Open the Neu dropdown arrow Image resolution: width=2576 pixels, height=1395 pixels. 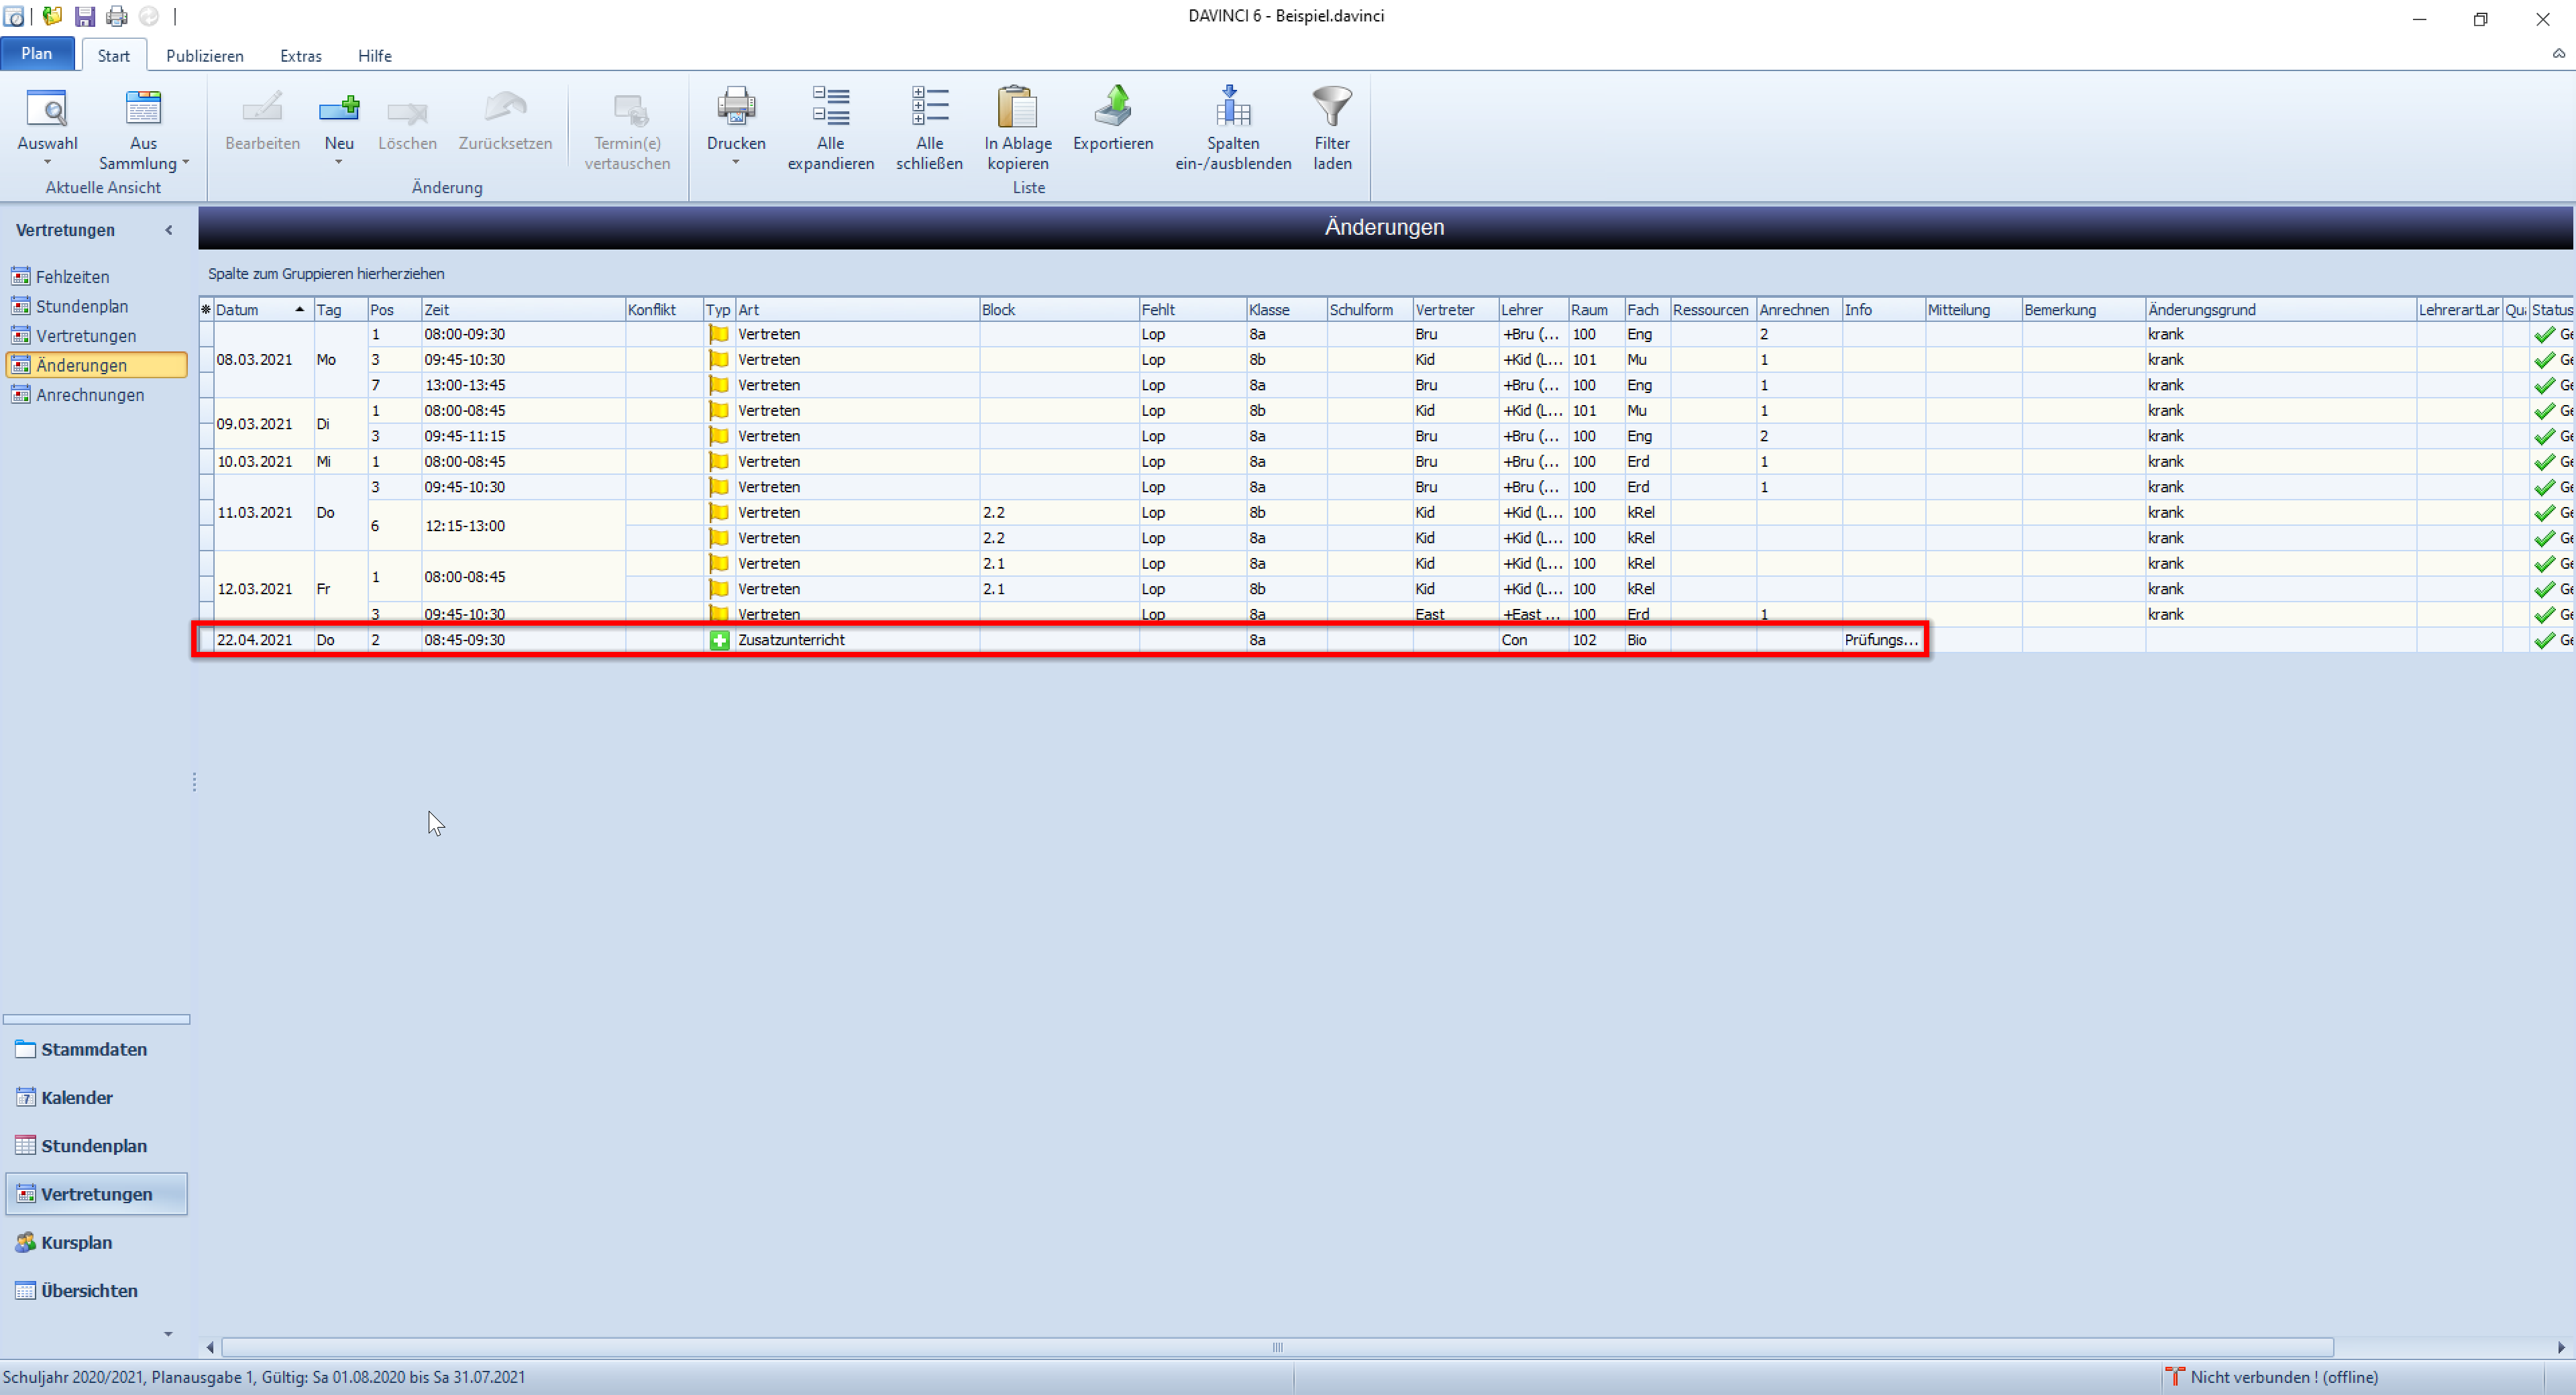tap(339, 163)
